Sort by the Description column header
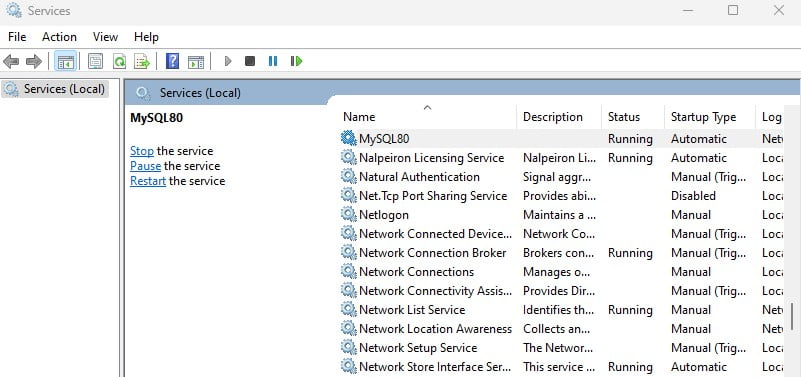This screenshot has height=377, width=801. click(x=559, y=116)
